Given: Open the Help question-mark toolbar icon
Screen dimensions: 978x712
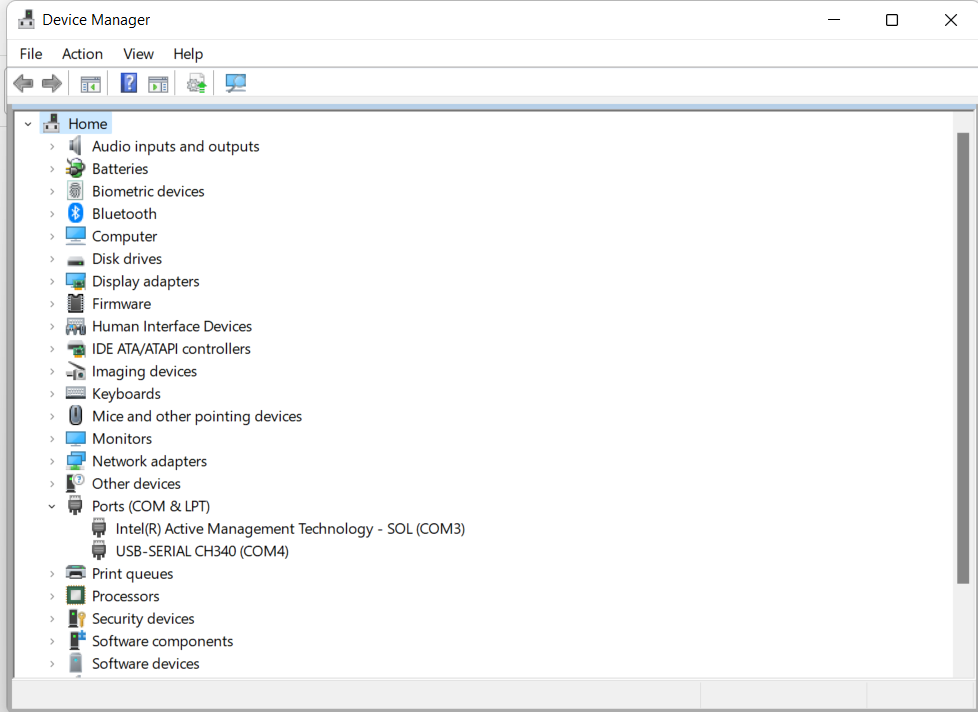Looking at the screenshot, I should [x=129, y=83].
